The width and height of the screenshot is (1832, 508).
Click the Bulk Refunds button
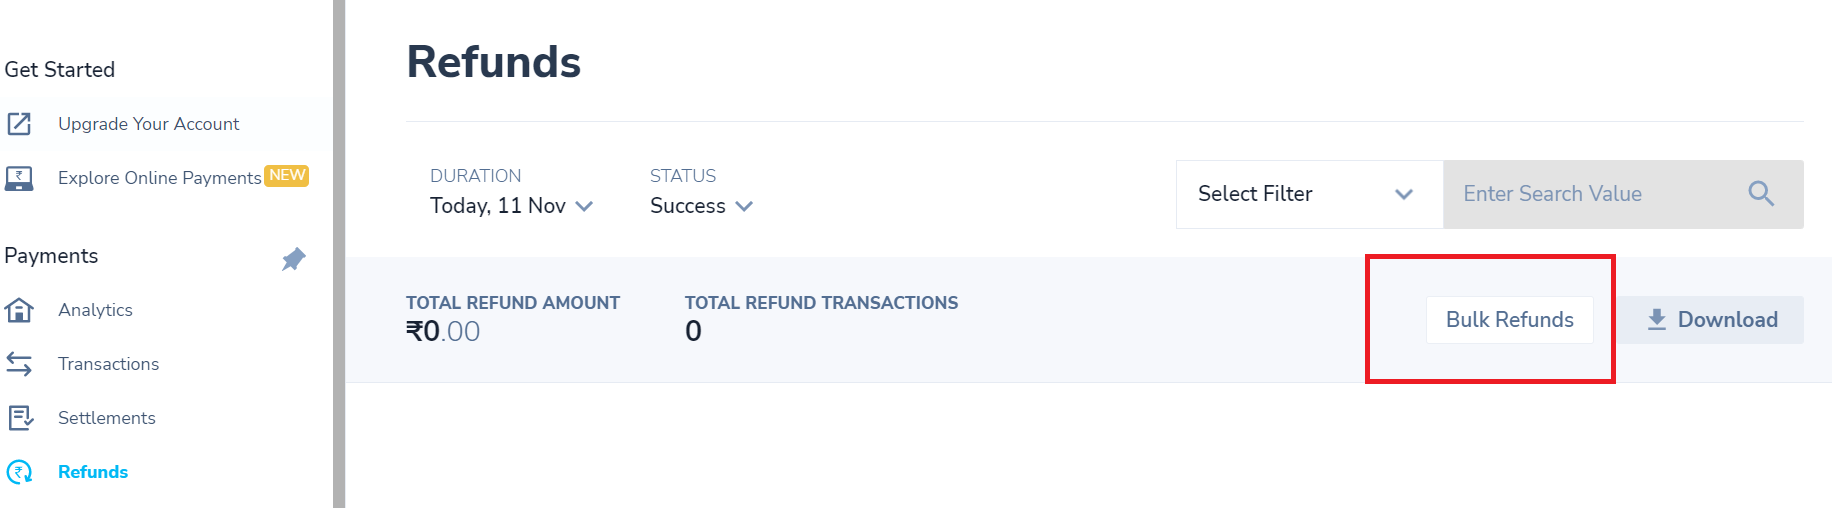[1509, 320]
